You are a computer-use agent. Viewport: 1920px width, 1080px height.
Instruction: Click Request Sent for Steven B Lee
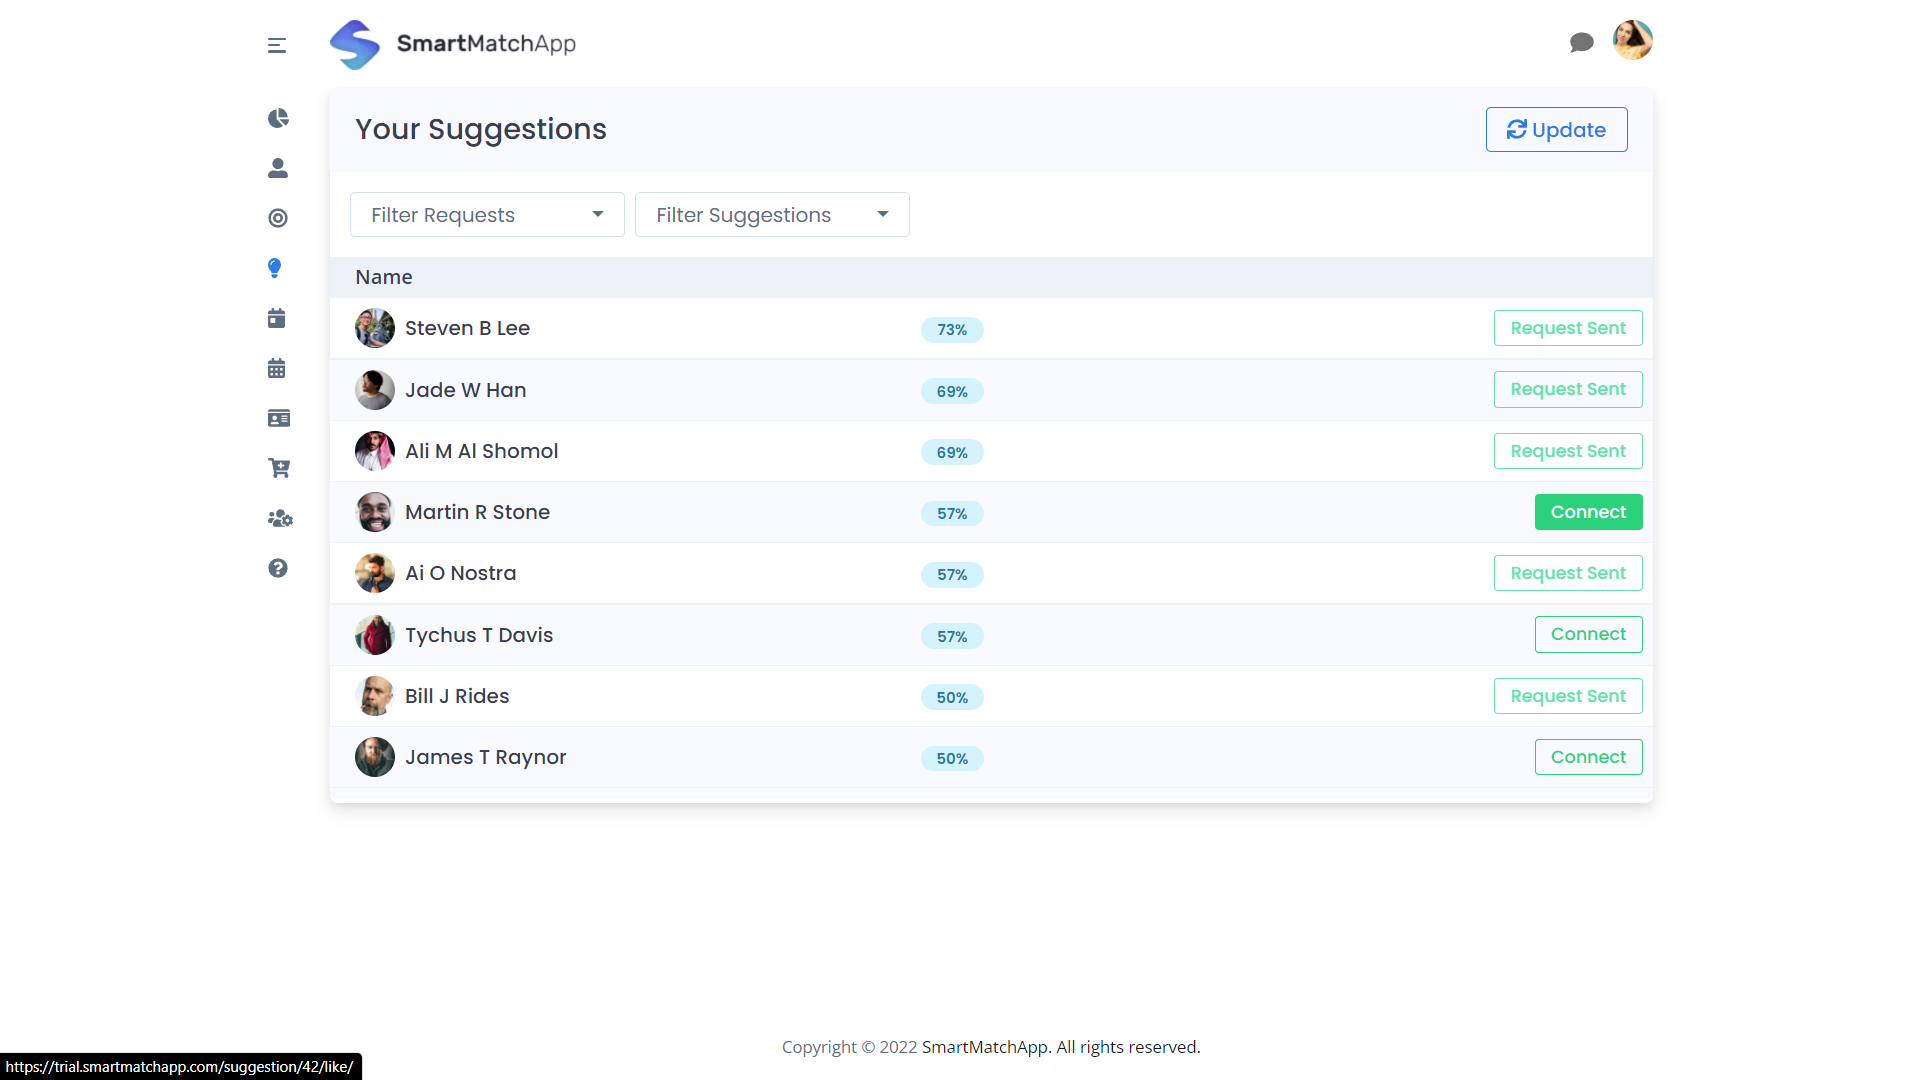coord(1567,328)
